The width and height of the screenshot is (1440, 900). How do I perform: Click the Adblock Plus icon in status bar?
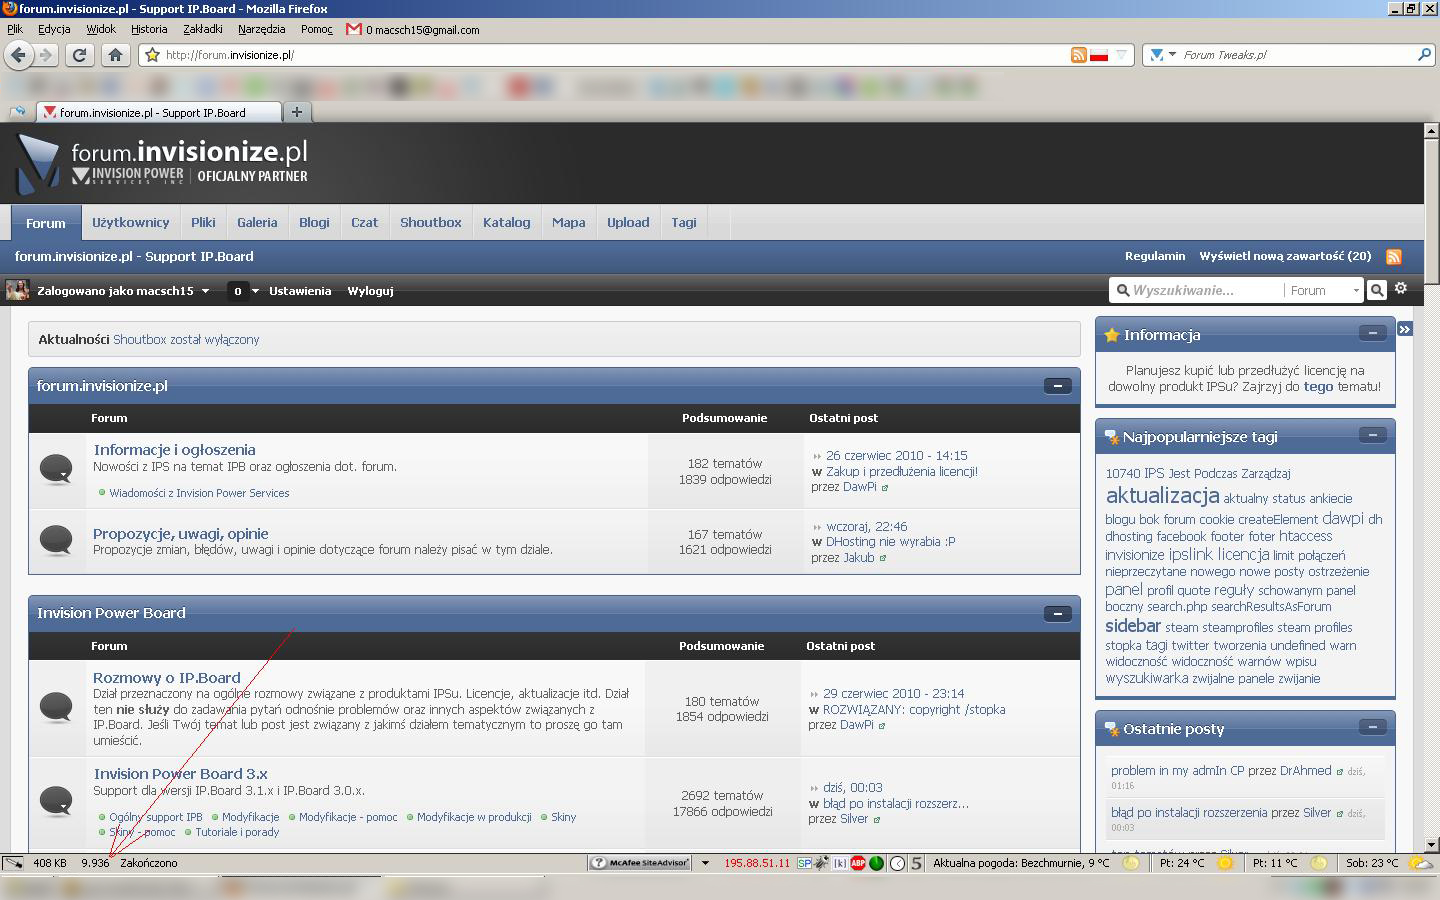coord(857,863)
